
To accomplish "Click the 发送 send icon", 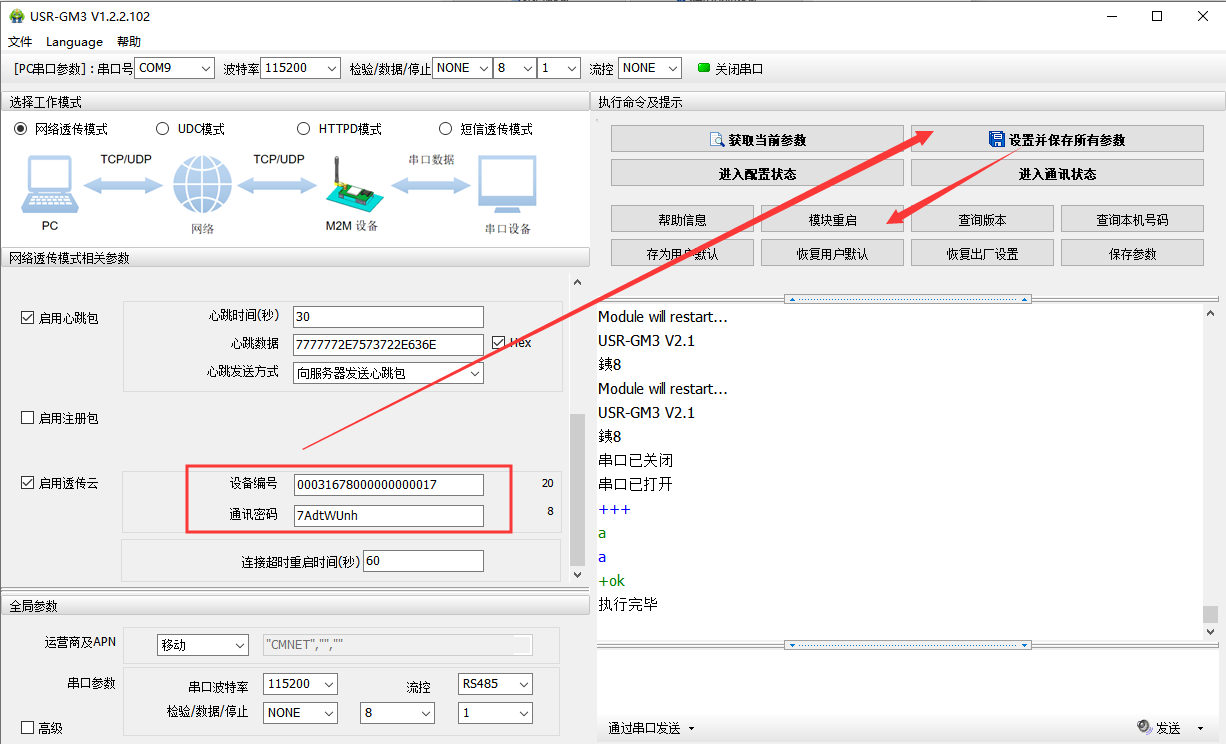I will pyautogui.click(x=1144, y=727).
